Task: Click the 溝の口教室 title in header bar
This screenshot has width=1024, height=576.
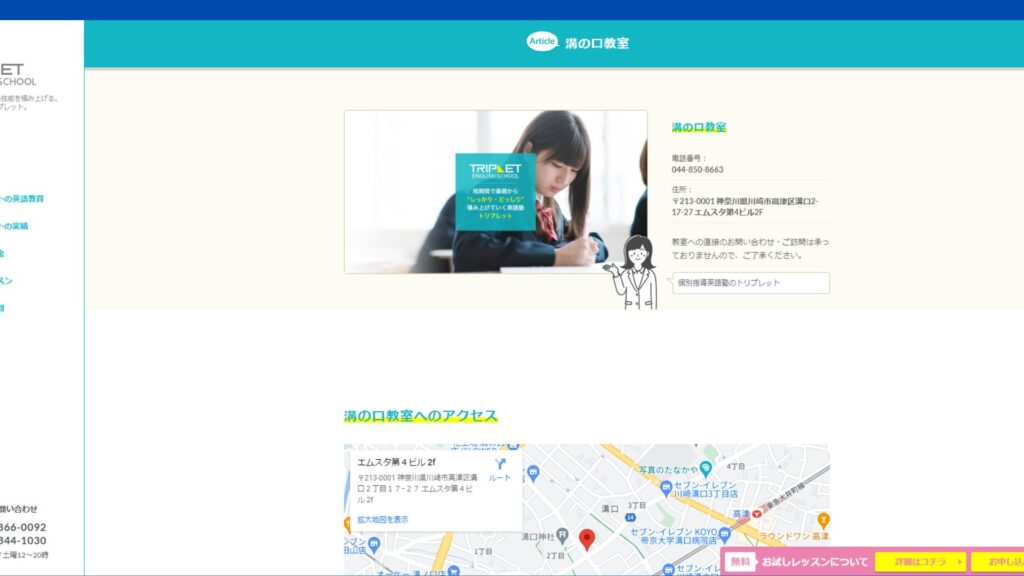Action: 597,43
